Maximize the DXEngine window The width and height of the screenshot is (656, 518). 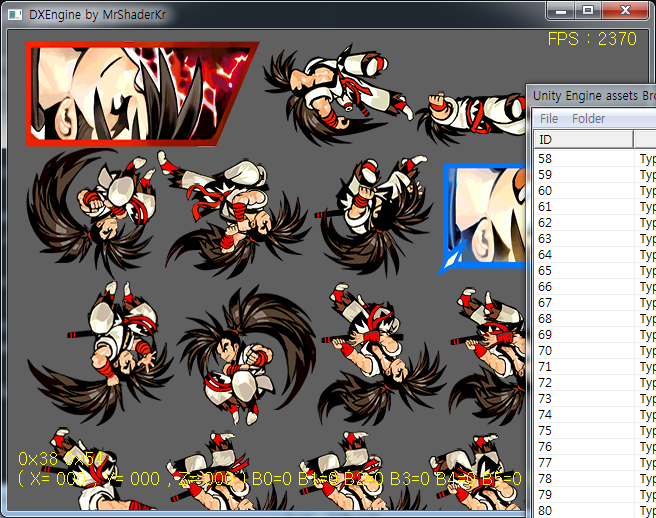[x=588, y=10]
